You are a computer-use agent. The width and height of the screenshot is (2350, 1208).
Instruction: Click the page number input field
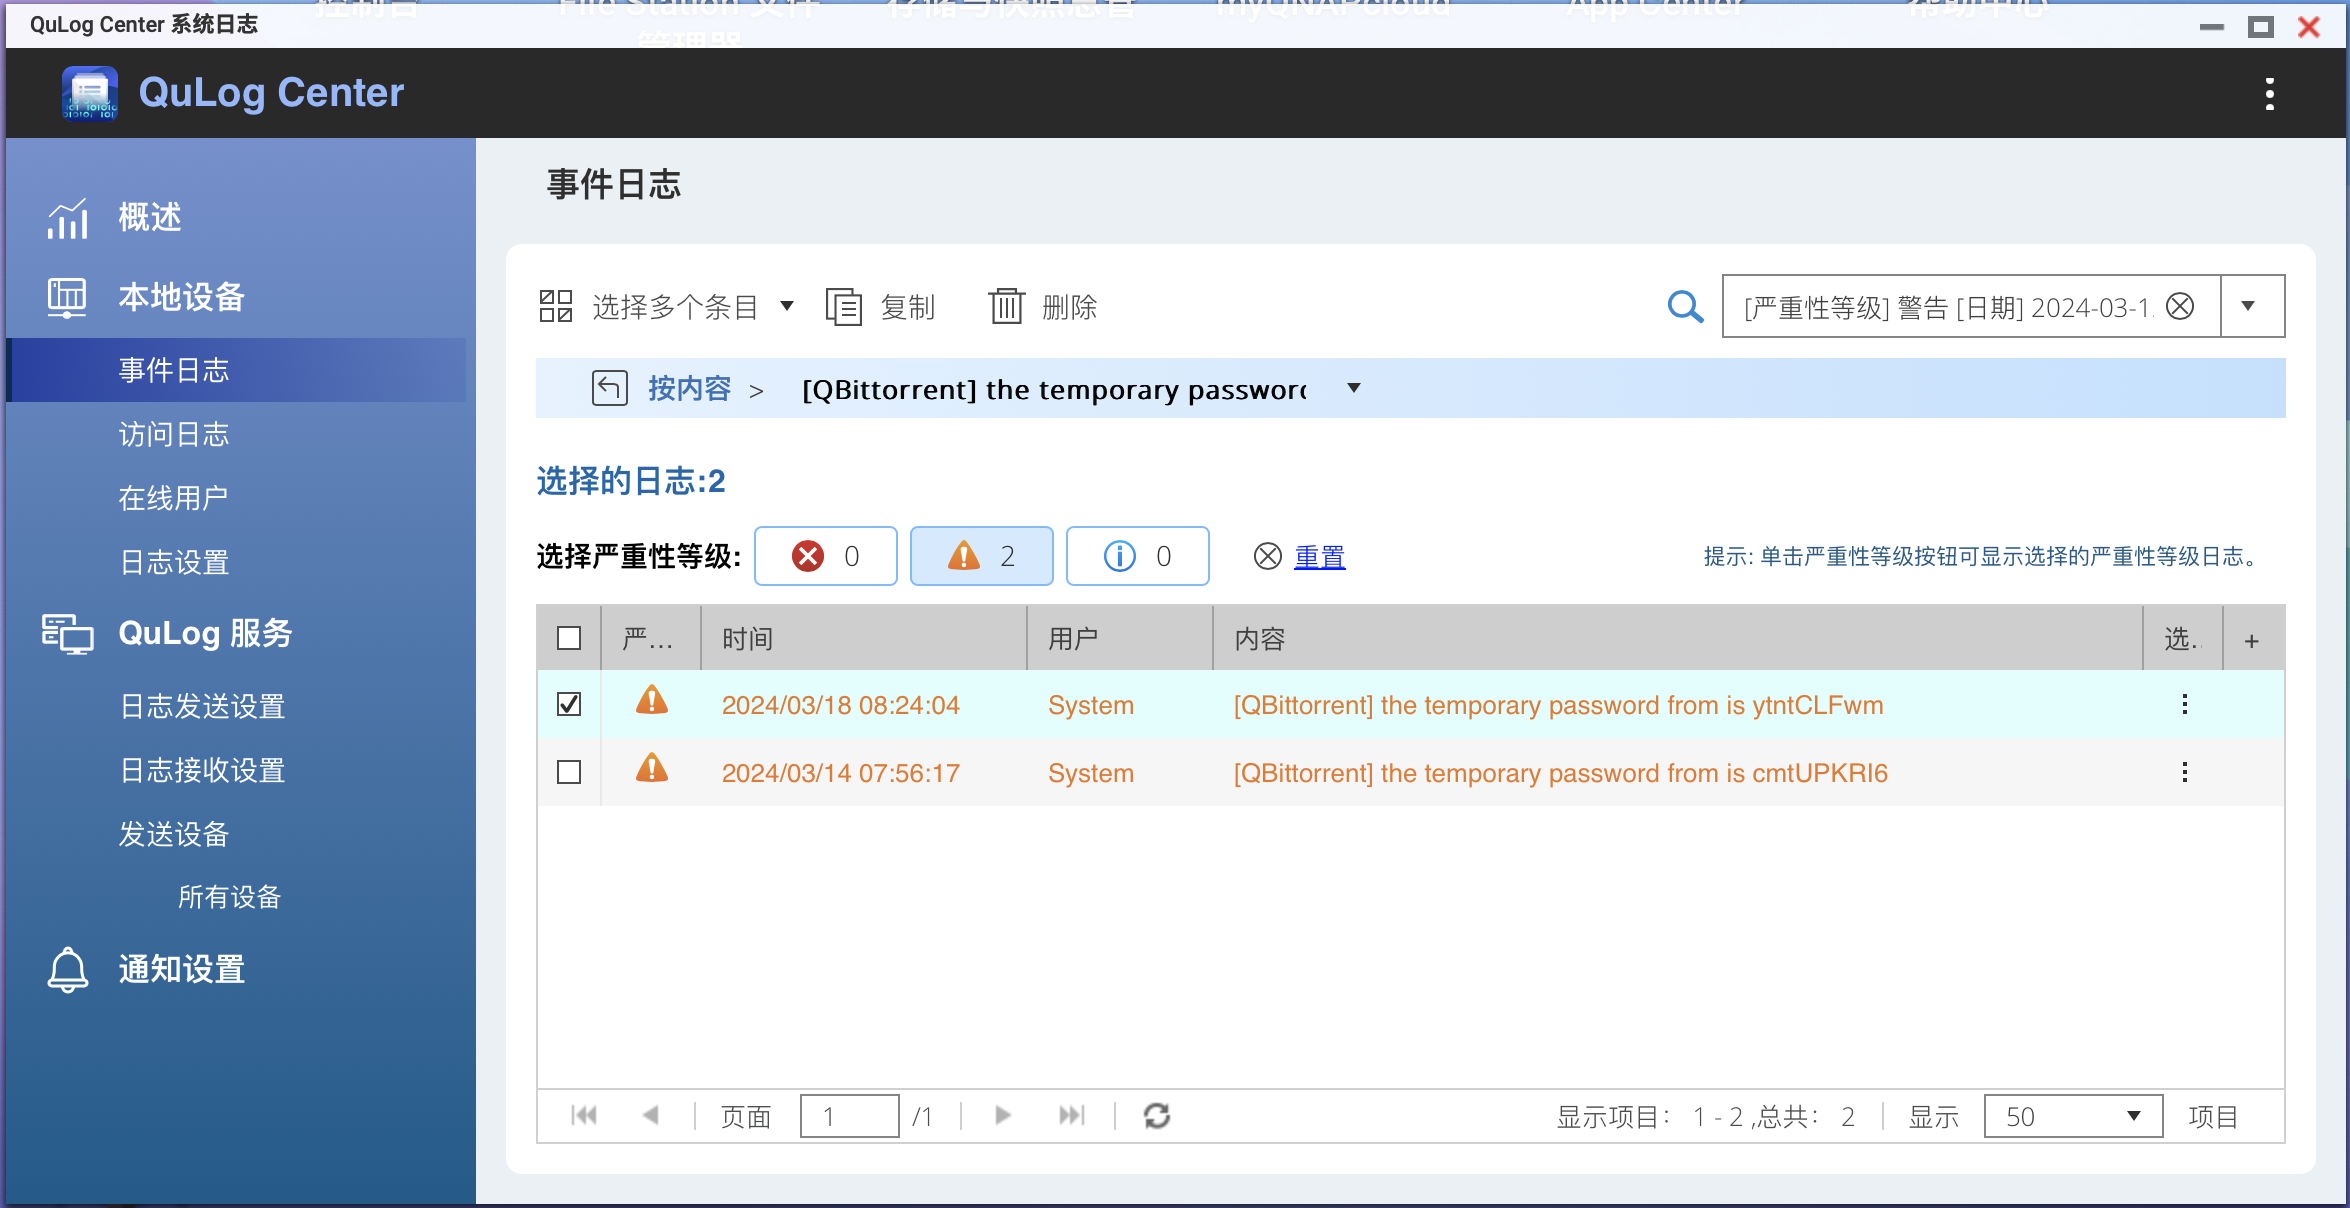click(849, 1116)
